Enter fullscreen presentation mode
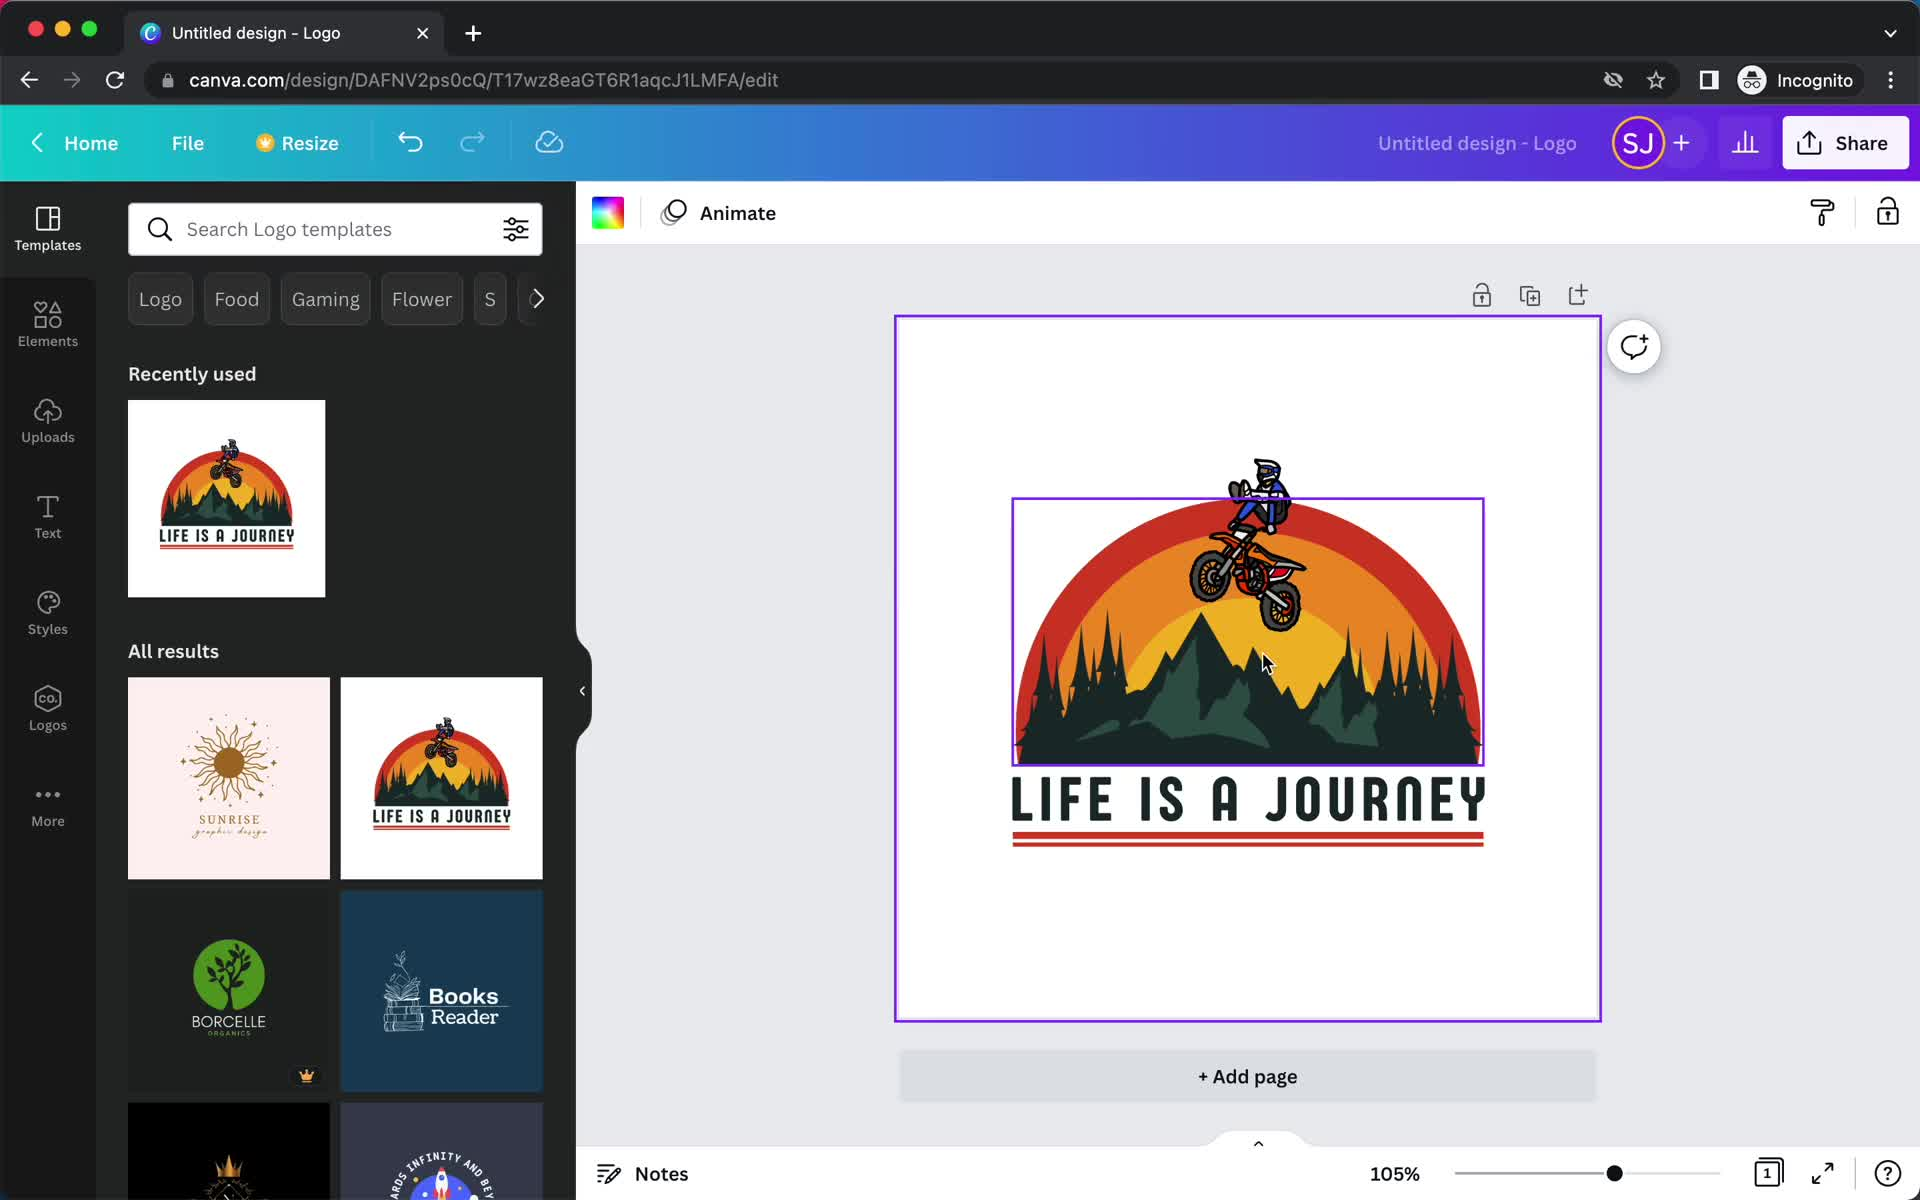 (1823, 1173)
